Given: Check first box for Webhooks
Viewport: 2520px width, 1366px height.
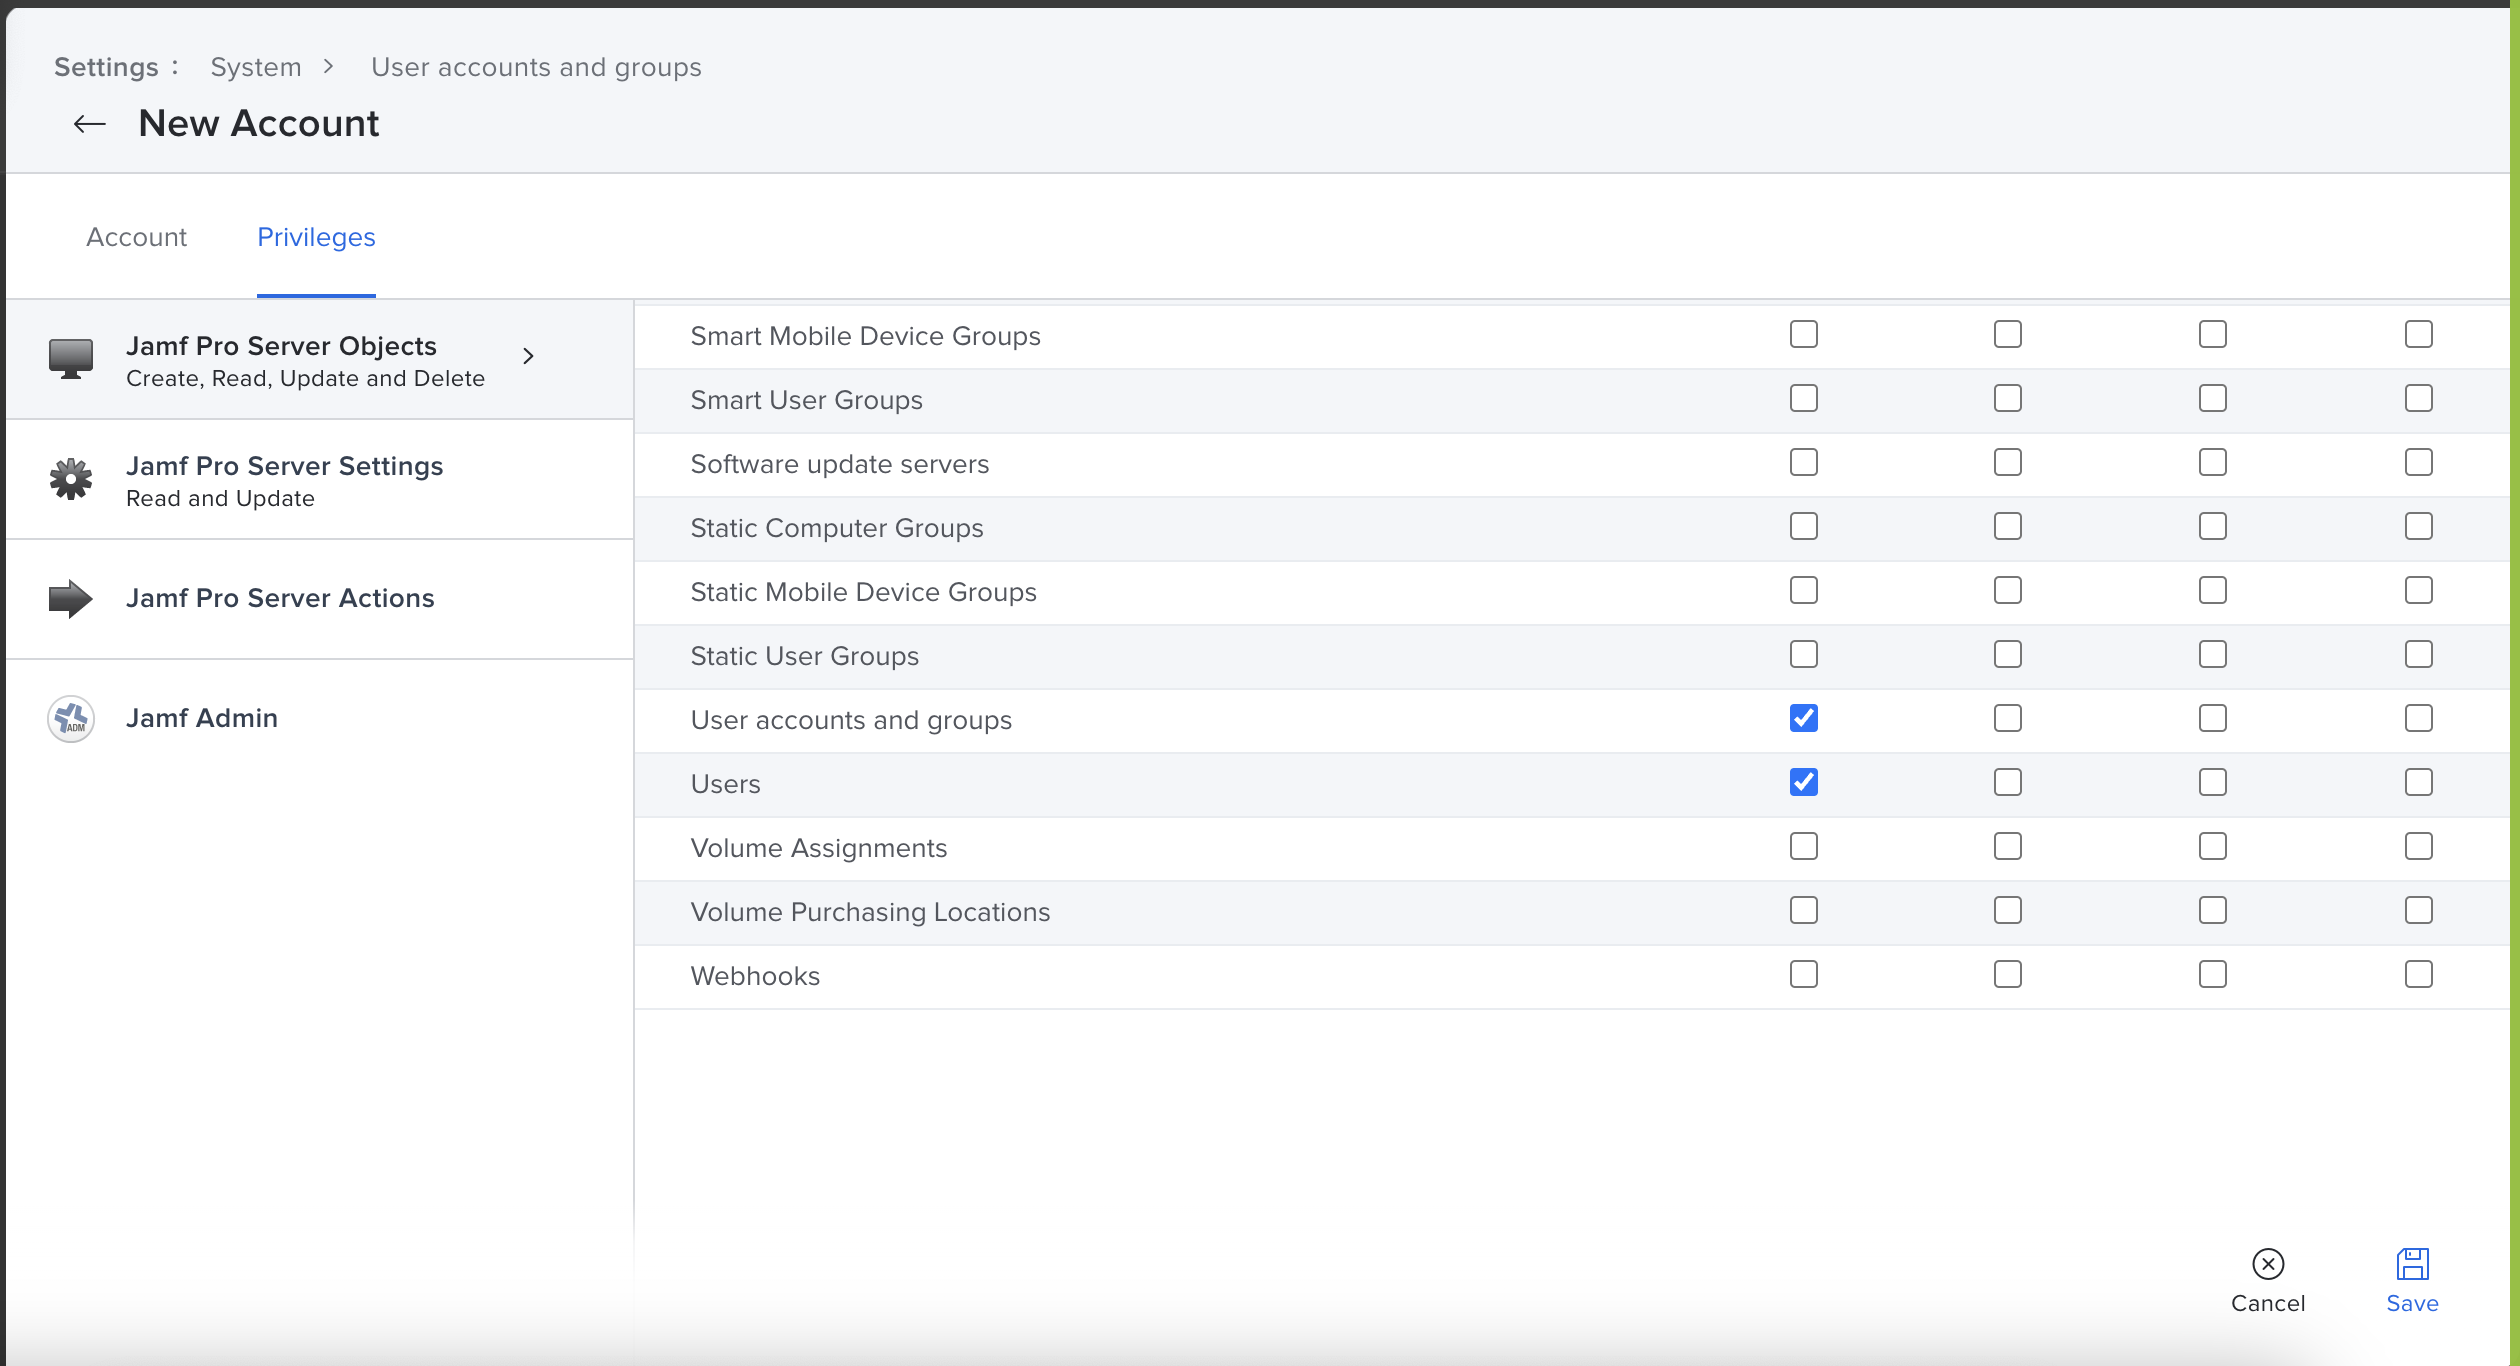Looking at the screenshot, I should coord(1804,974).
